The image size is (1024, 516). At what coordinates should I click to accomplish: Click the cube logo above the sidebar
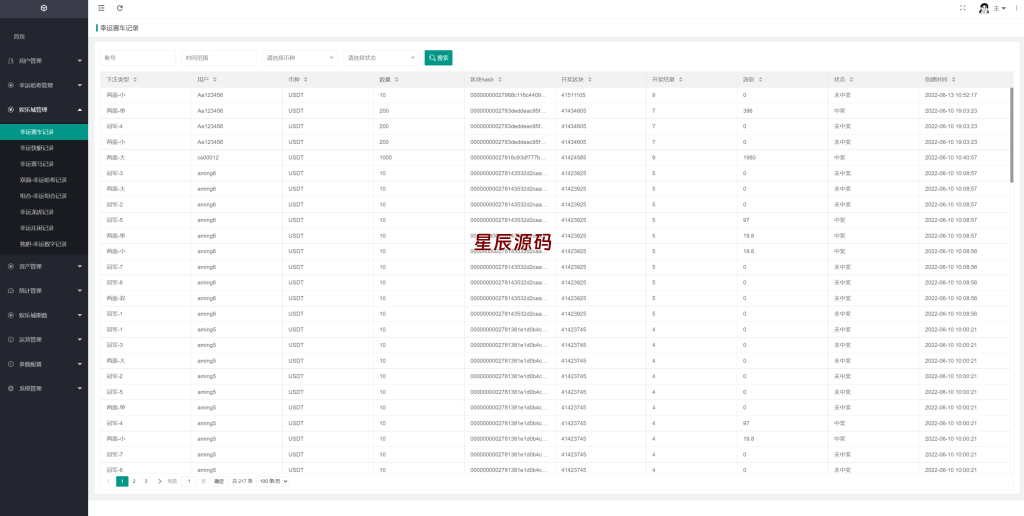[x=44, y=8]
